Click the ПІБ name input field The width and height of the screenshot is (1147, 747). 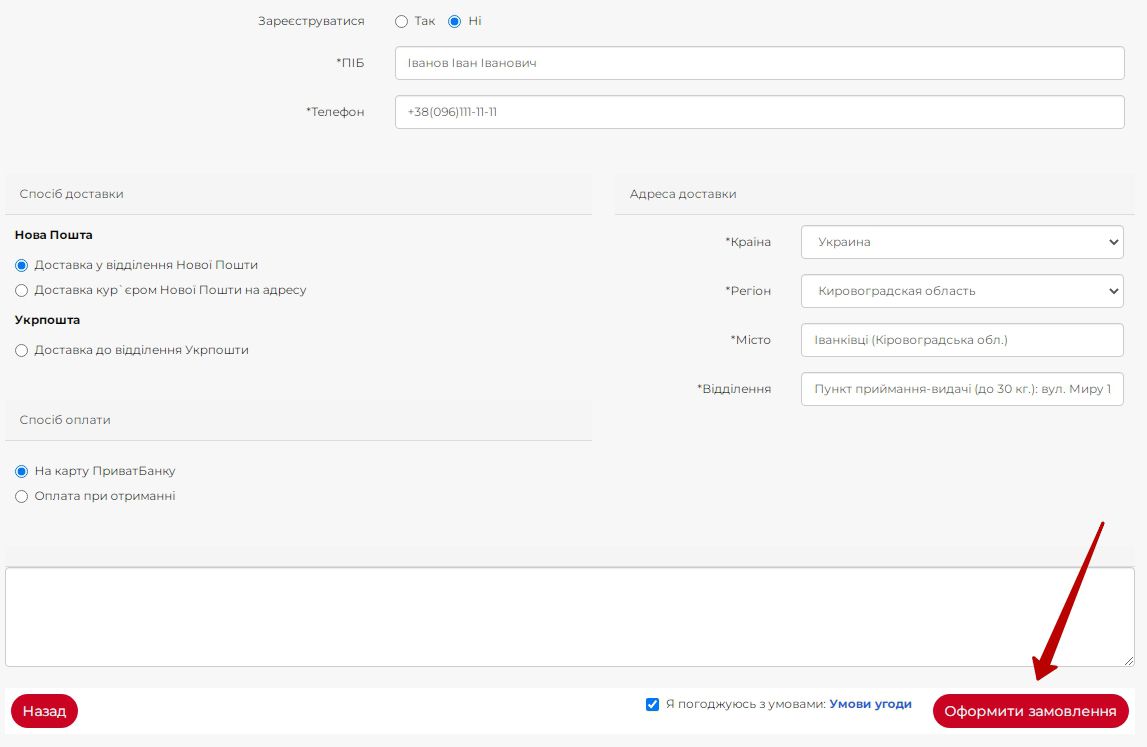coord(759,63)
